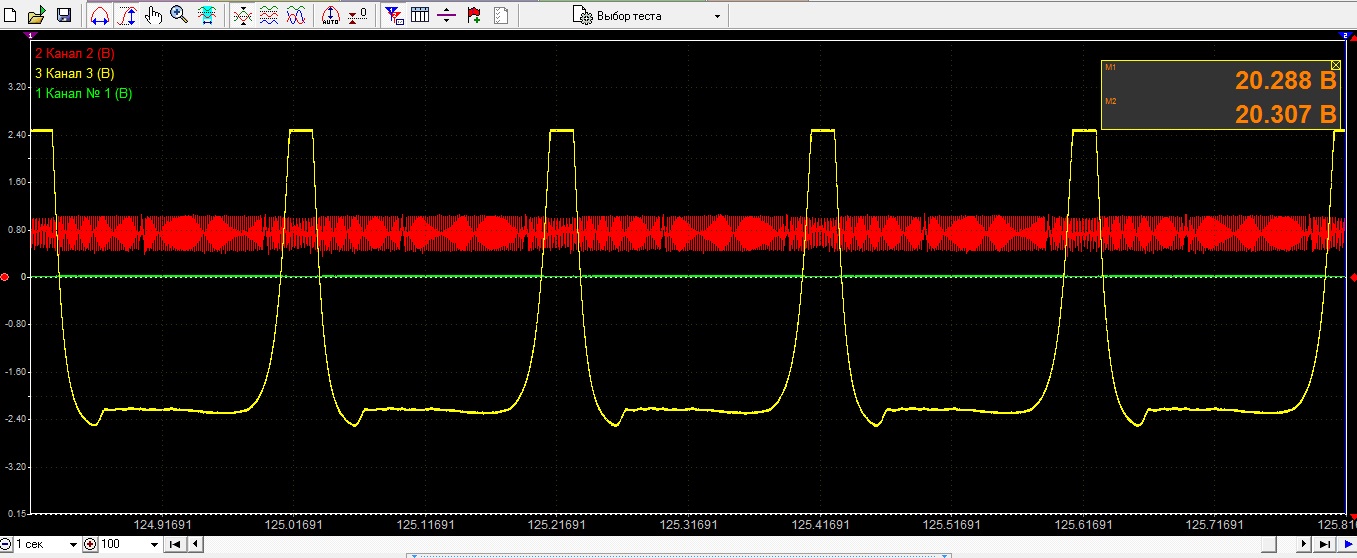Click the blue play button
Image resolution: width=1357 pixels, height=558 pixels.
1346,544
